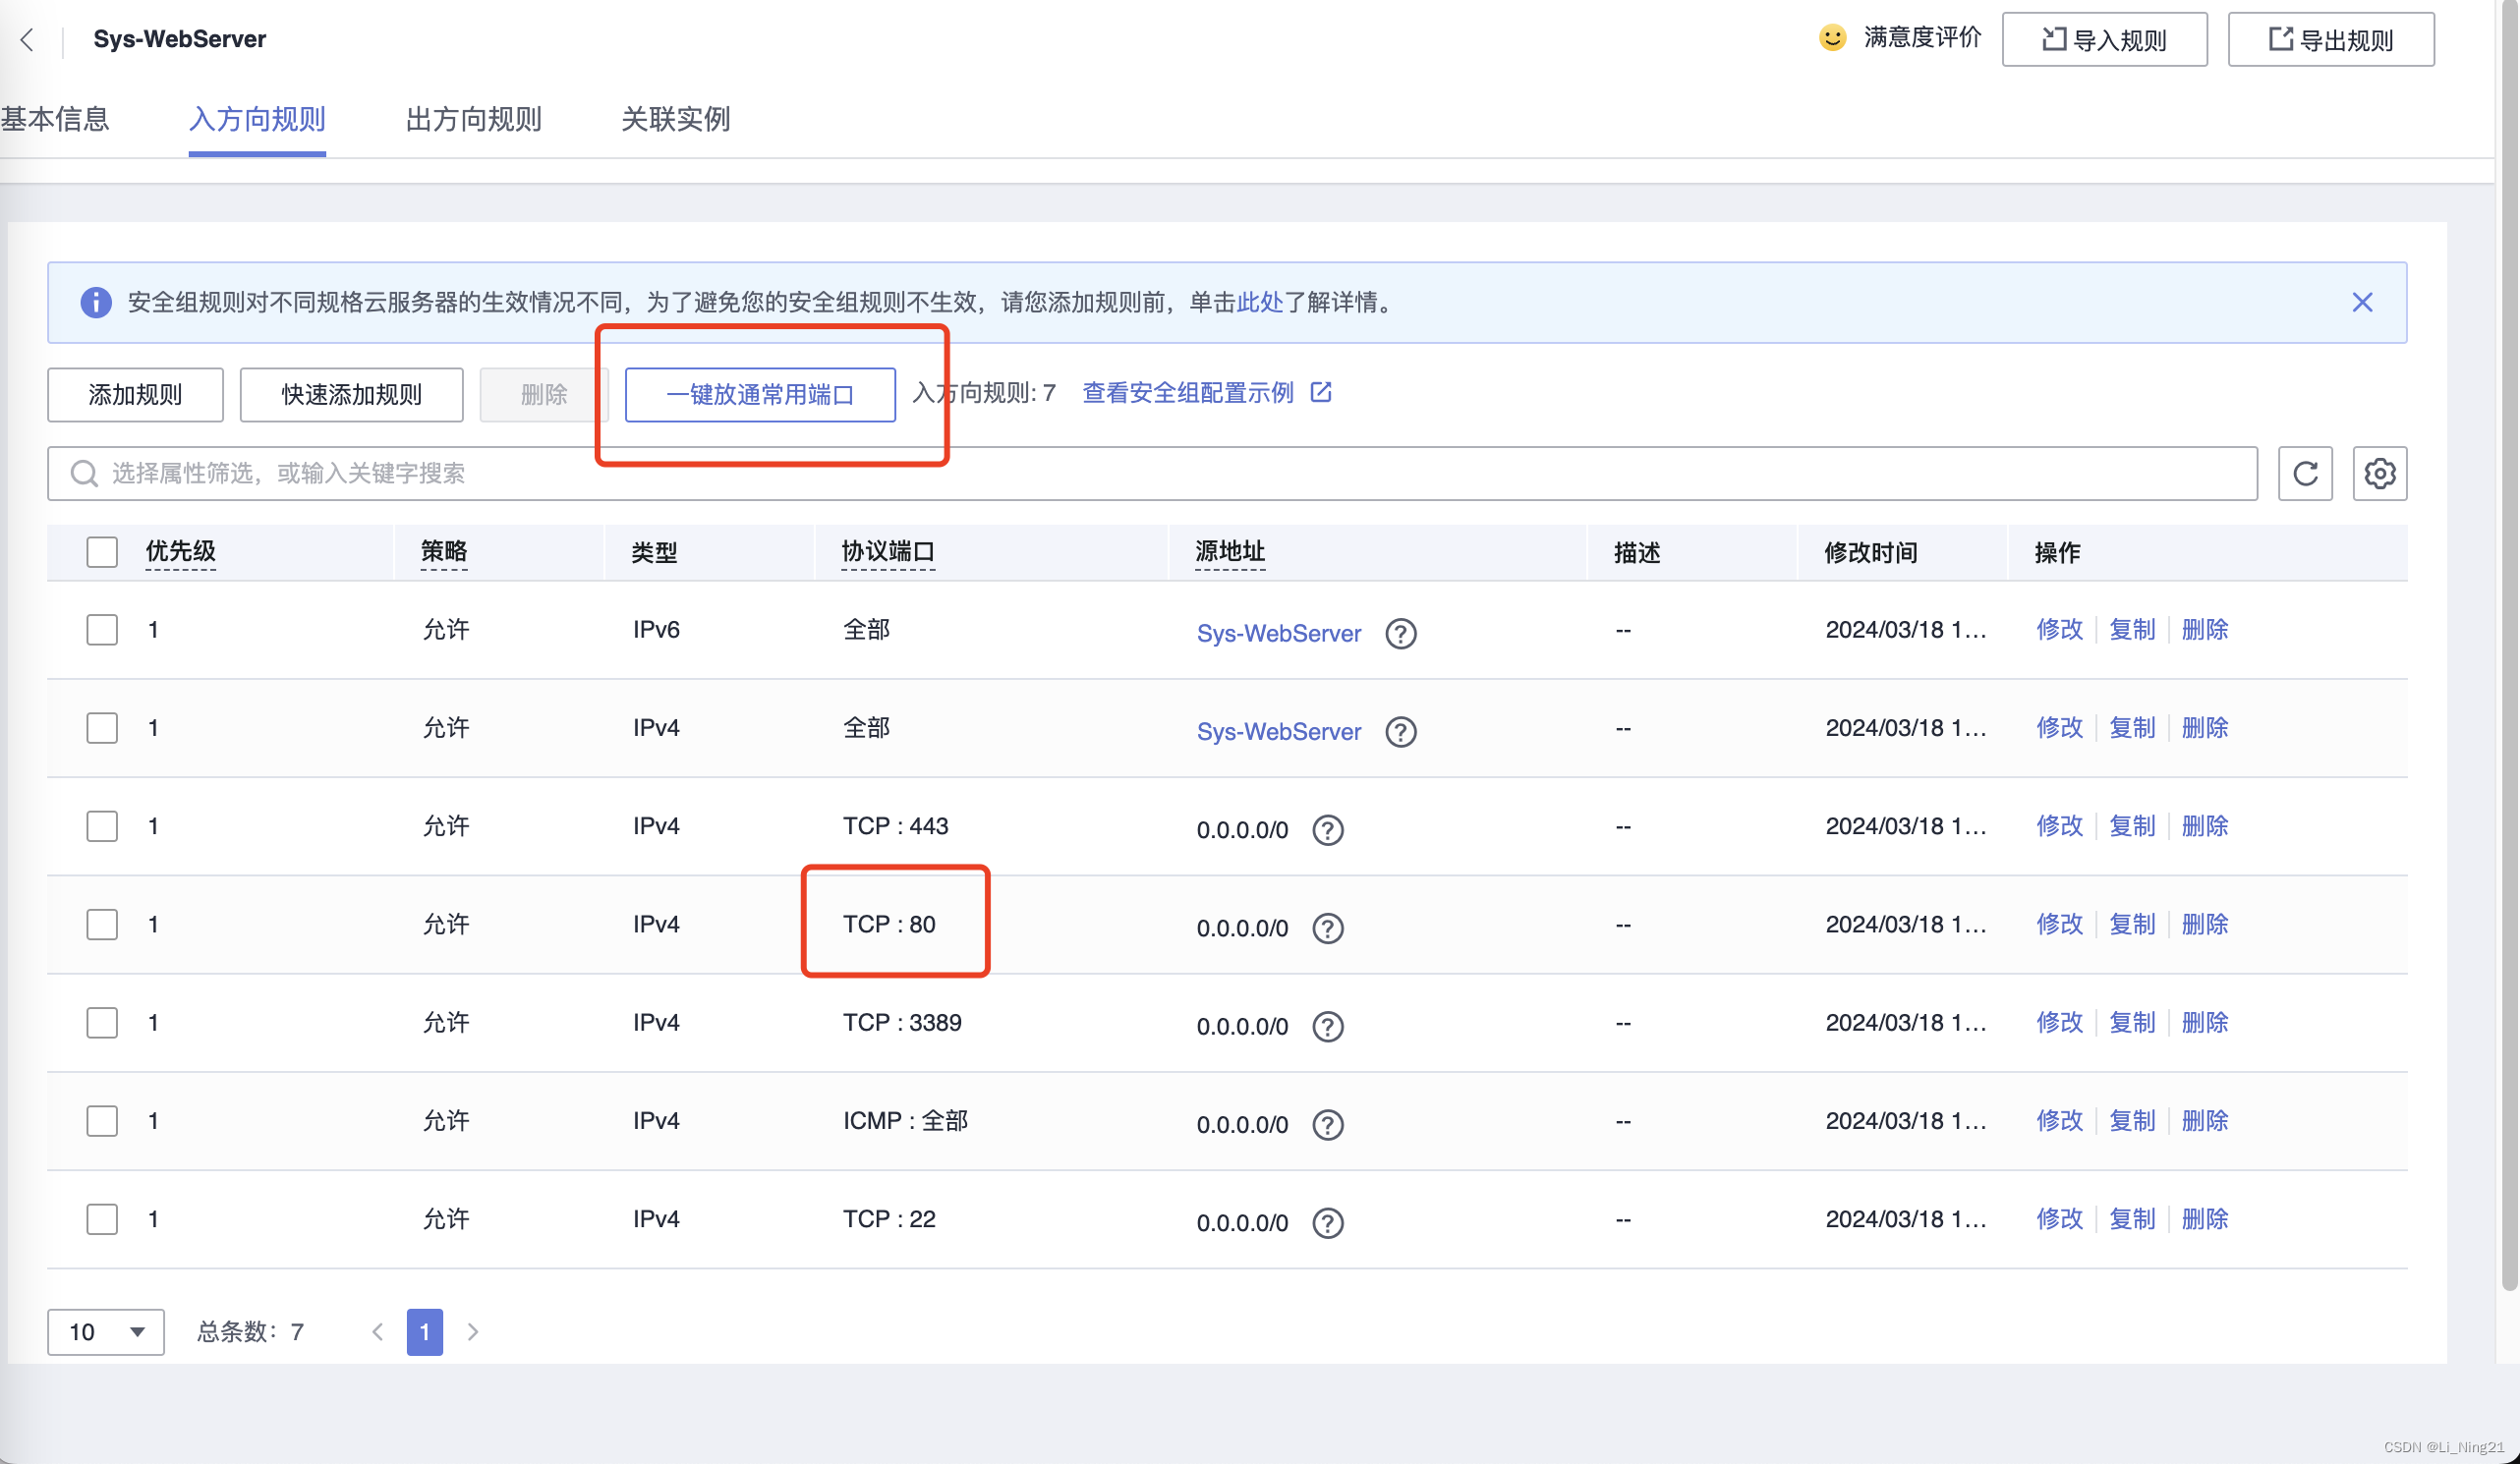Click the smiley satisfaction rating icon
The image size is (2520, 1464).
point(1831,38)
